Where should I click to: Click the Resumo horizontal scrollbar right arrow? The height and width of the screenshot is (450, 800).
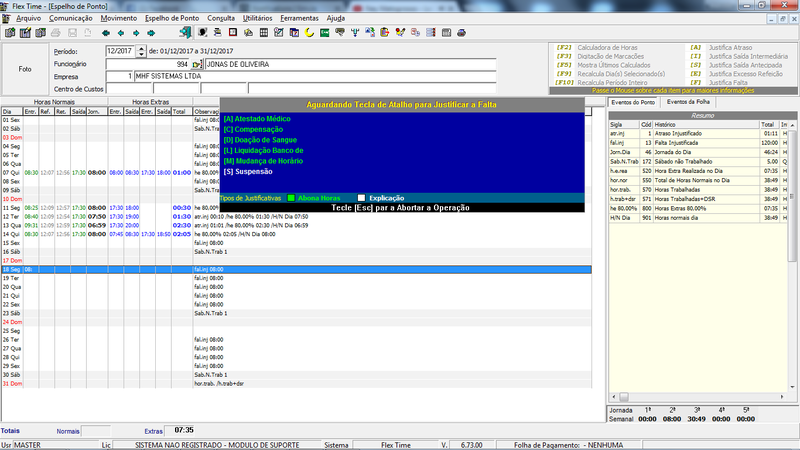pyautogui.click(x=782, y=396)
